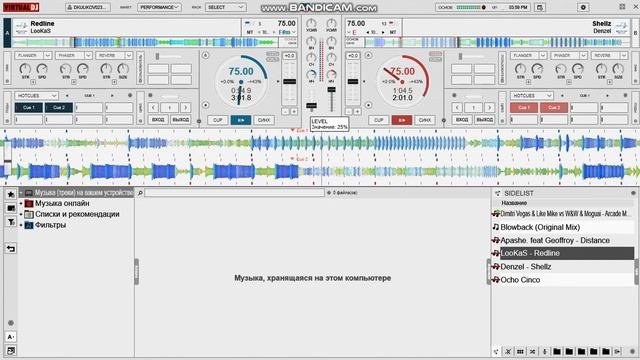Click deck A Reverb SIZE knob
Screen dimensions: 640x360
coord(123,69)
